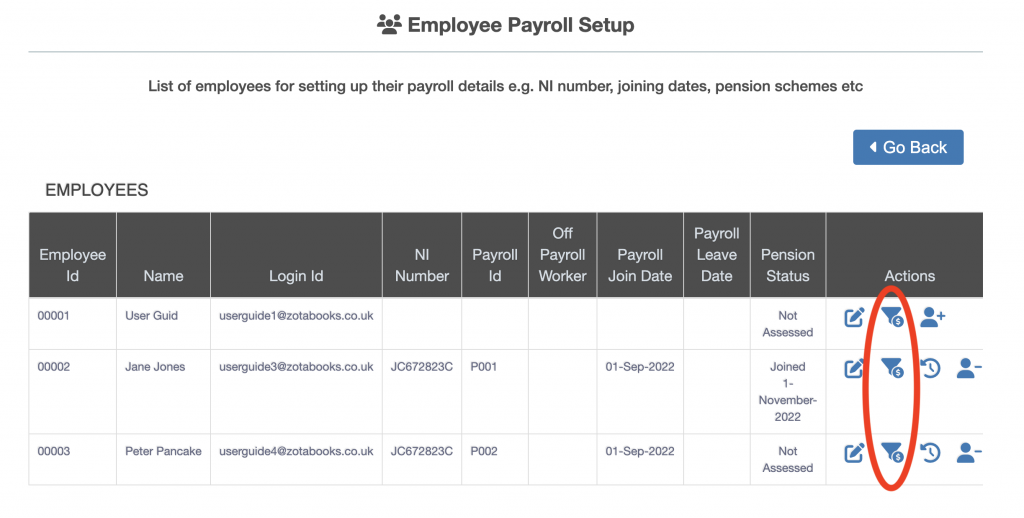Click the Payroll Join Date column header

pyautogui.click(x=640, y=265)
